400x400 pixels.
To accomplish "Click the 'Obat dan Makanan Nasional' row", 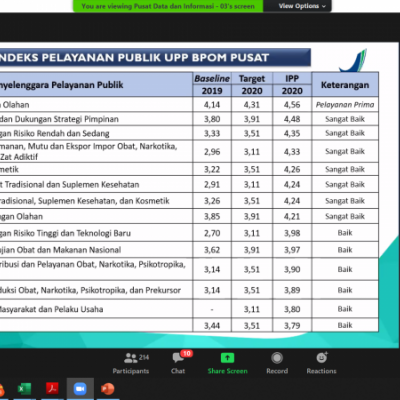I will 96,250.
